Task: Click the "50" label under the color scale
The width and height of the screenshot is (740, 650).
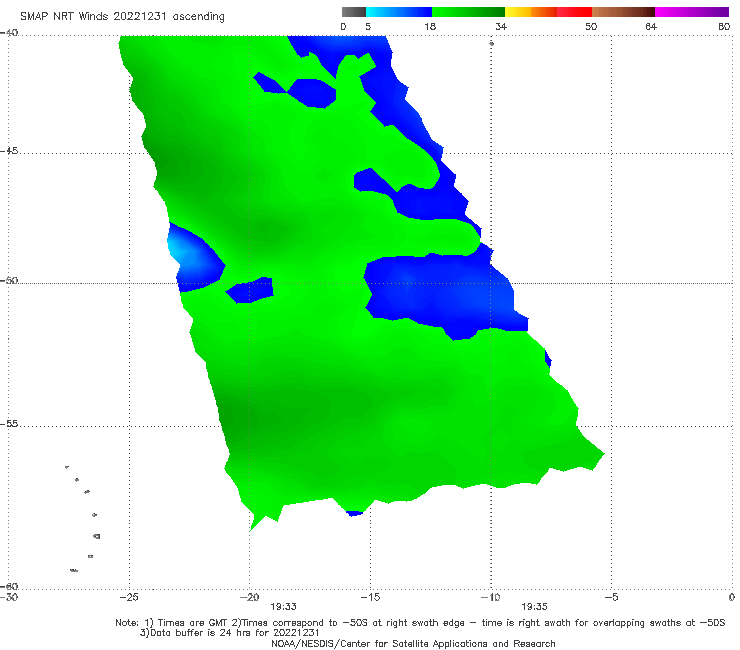Action: (591, 26)
